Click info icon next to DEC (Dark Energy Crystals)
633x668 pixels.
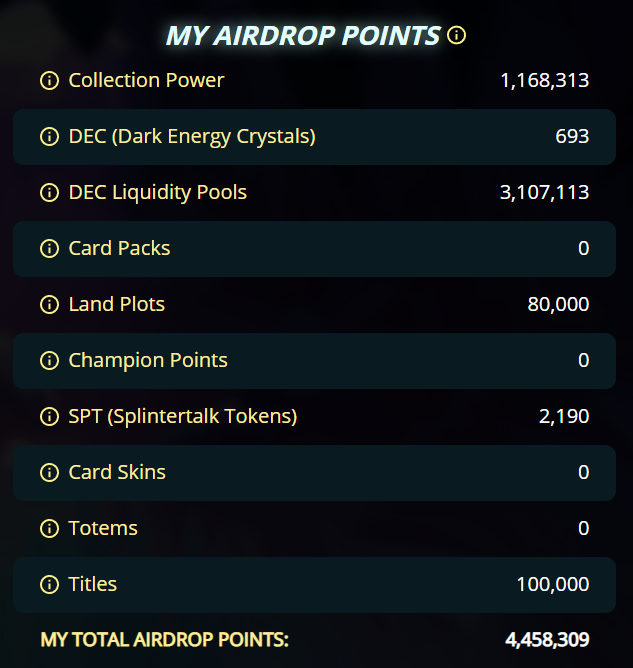49,136
